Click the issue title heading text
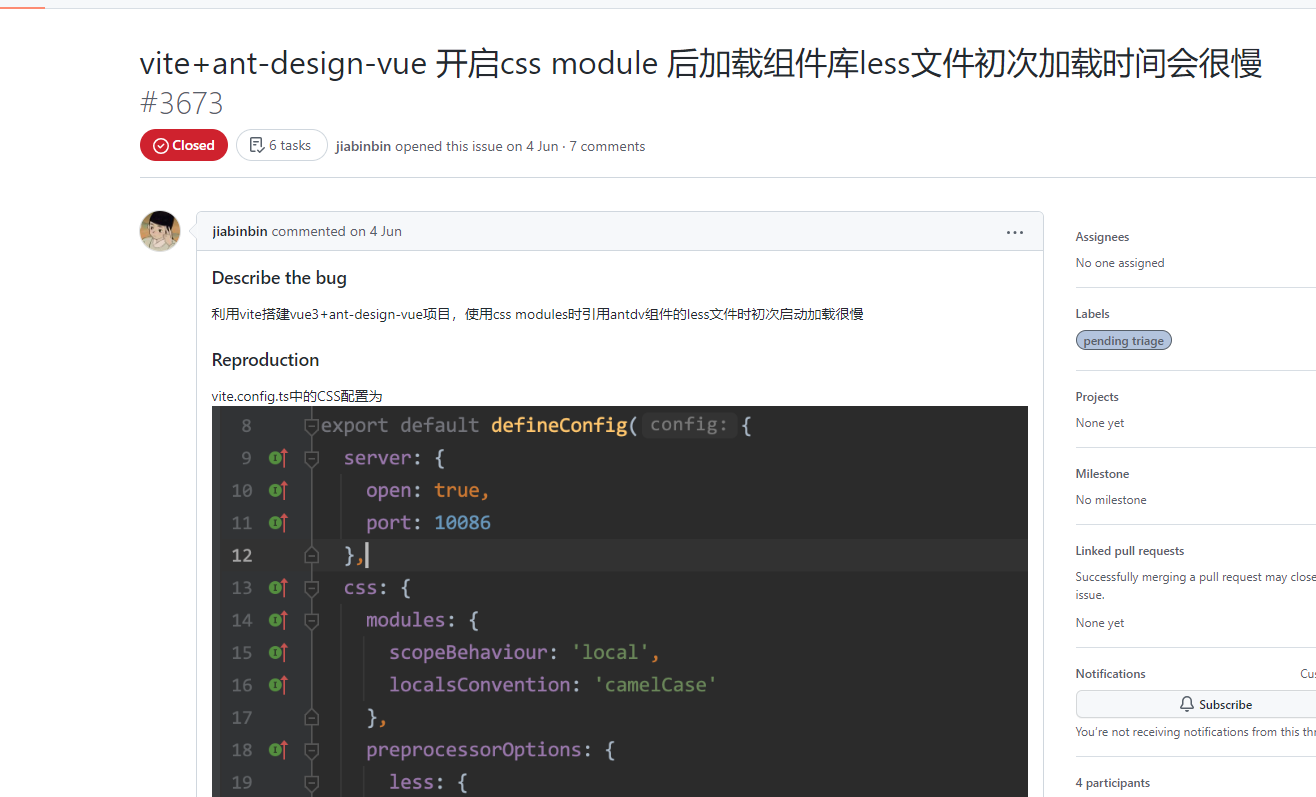Viewport: 1316px width, 797px height. click(x=700, y=64)
